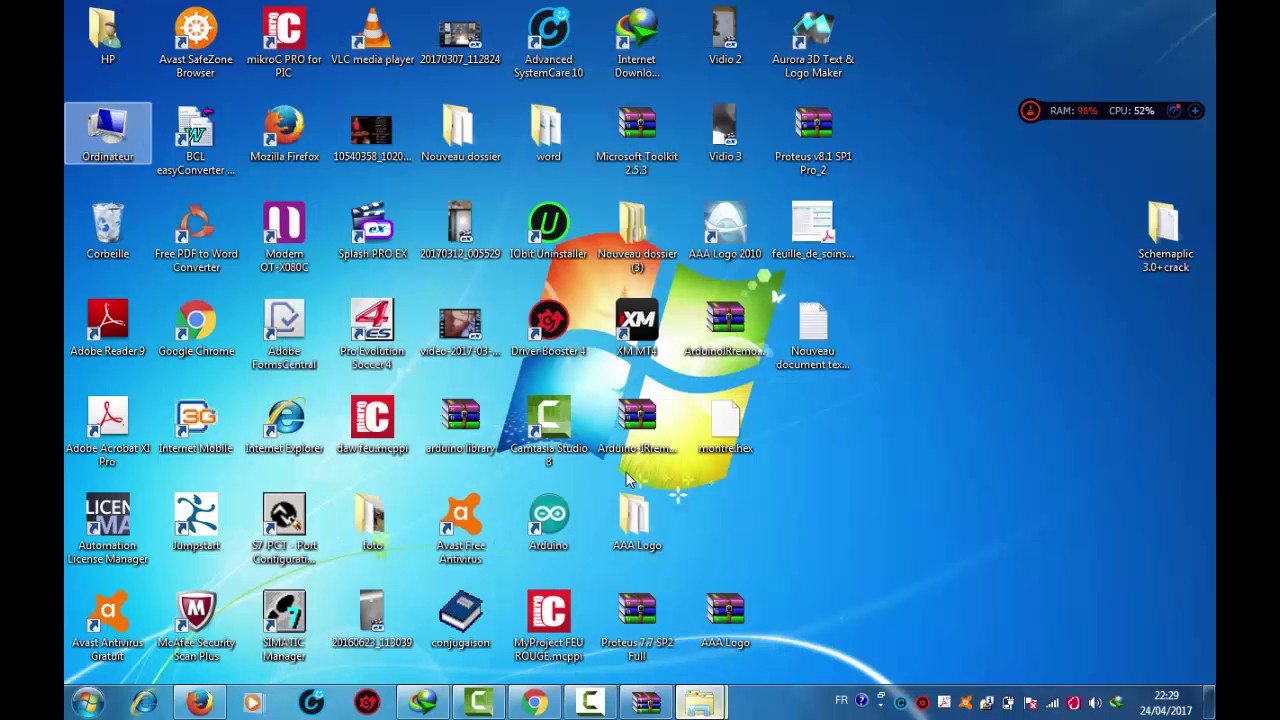Open mikroC PRO for PIC shortcut
The width and height of the screenshot is (1280, 720).
(284, 43)
